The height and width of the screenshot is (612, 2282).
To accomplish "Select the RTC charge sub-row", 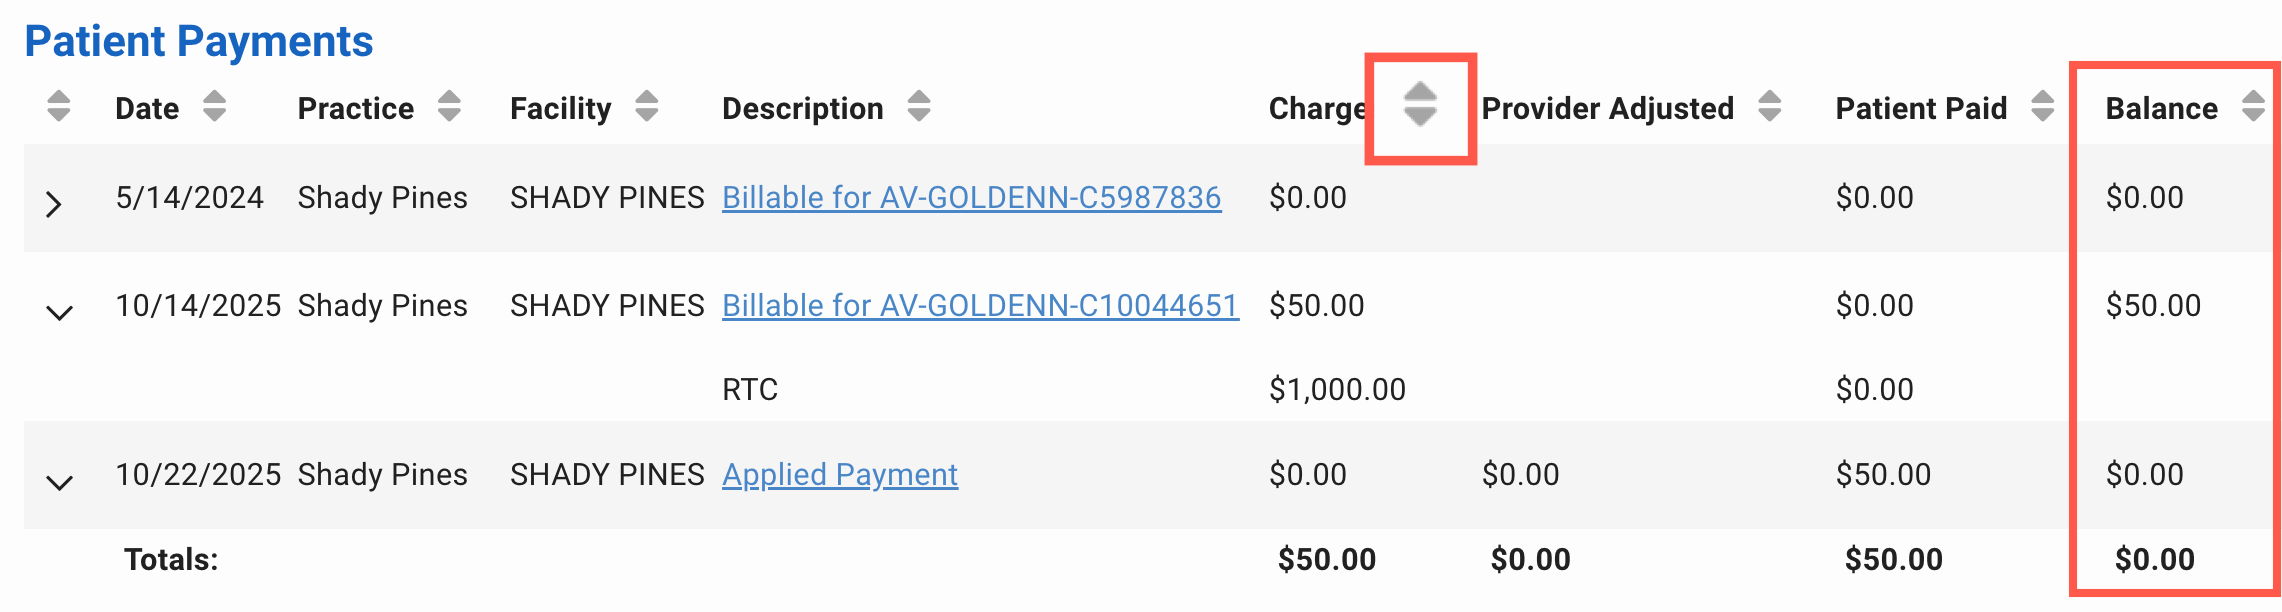I will tap(750, 389).
